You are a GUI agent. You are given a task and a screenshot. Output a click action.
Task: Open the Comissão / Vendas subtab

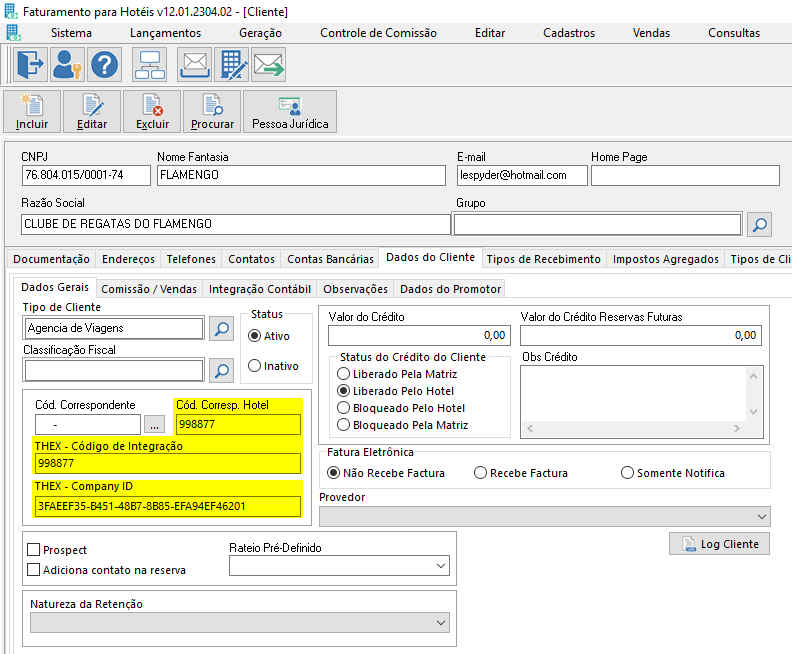[x=149, y=289]
